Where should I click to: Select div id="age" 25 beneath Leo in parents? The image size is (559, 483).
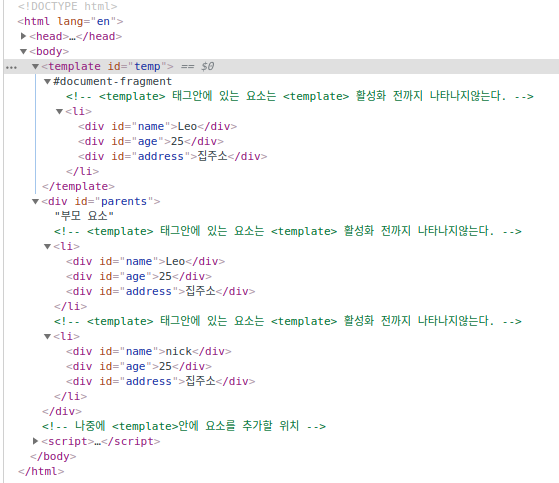coord(139,277)
